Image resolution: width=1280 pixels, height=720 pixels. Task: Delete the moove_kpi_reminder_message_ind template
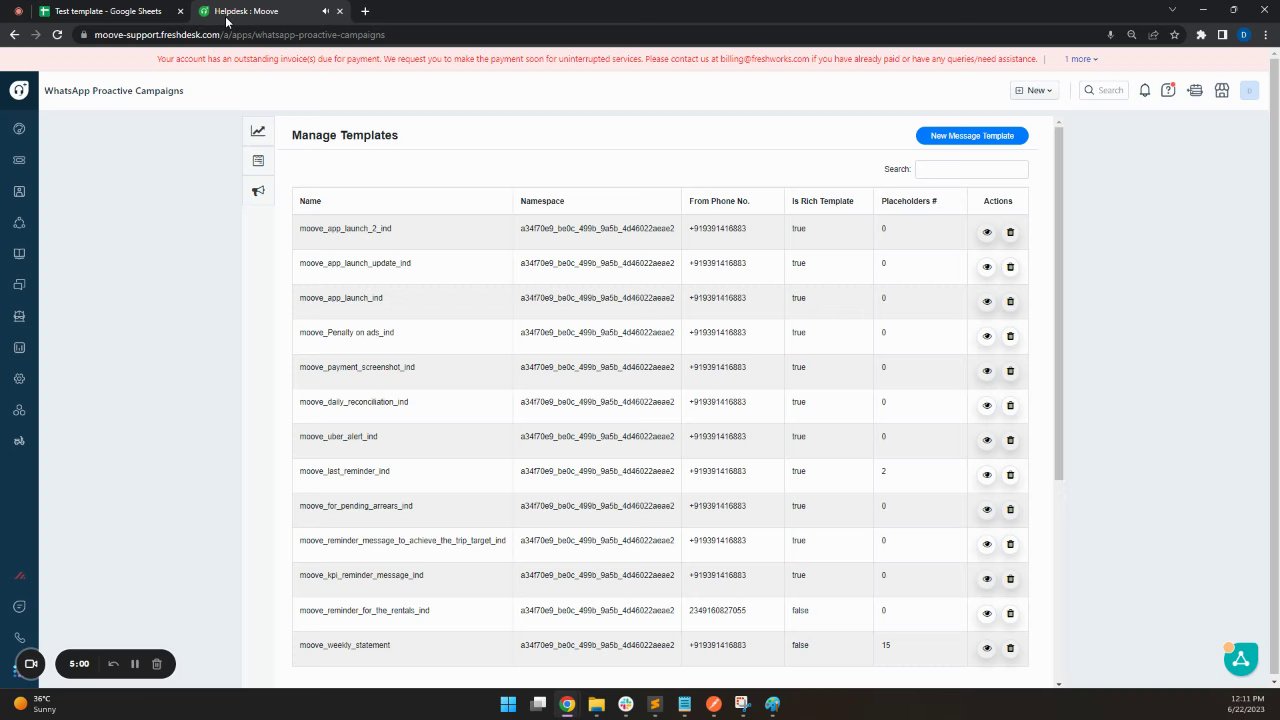(x=1010, y=579)
